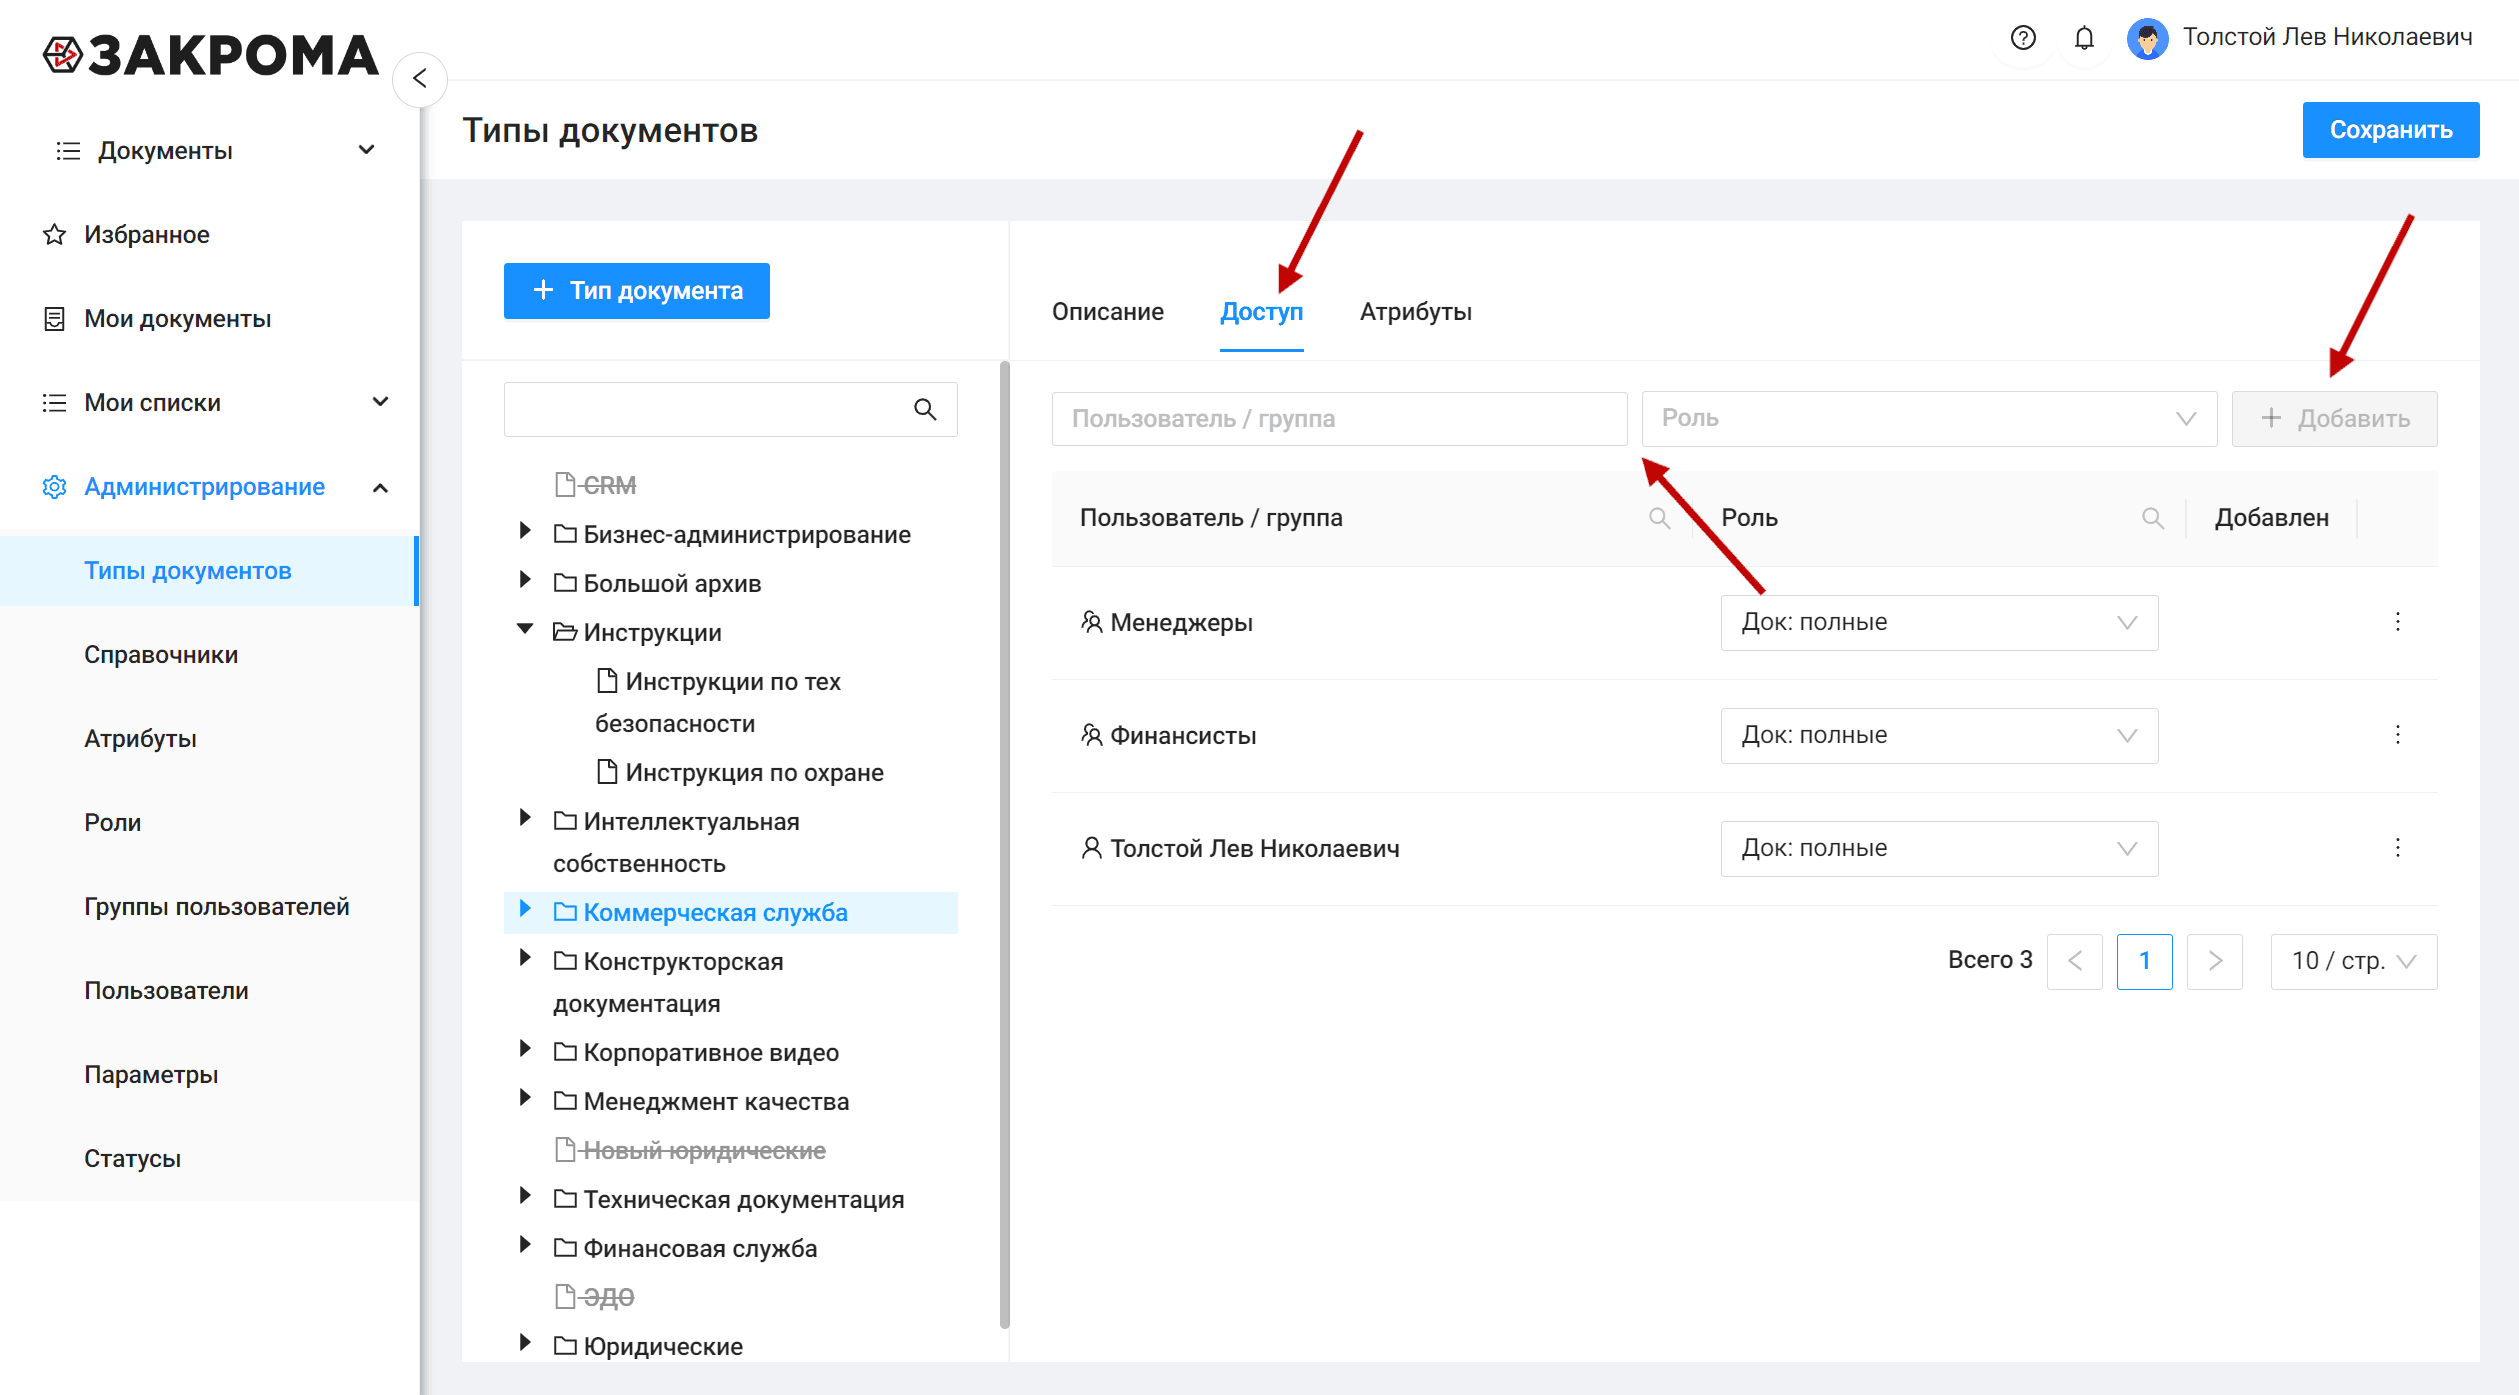Expand the Интеллектуальная собственность folder
Screen dimensions: 2519x1395
pyautogui.click(x=524, y=818)
